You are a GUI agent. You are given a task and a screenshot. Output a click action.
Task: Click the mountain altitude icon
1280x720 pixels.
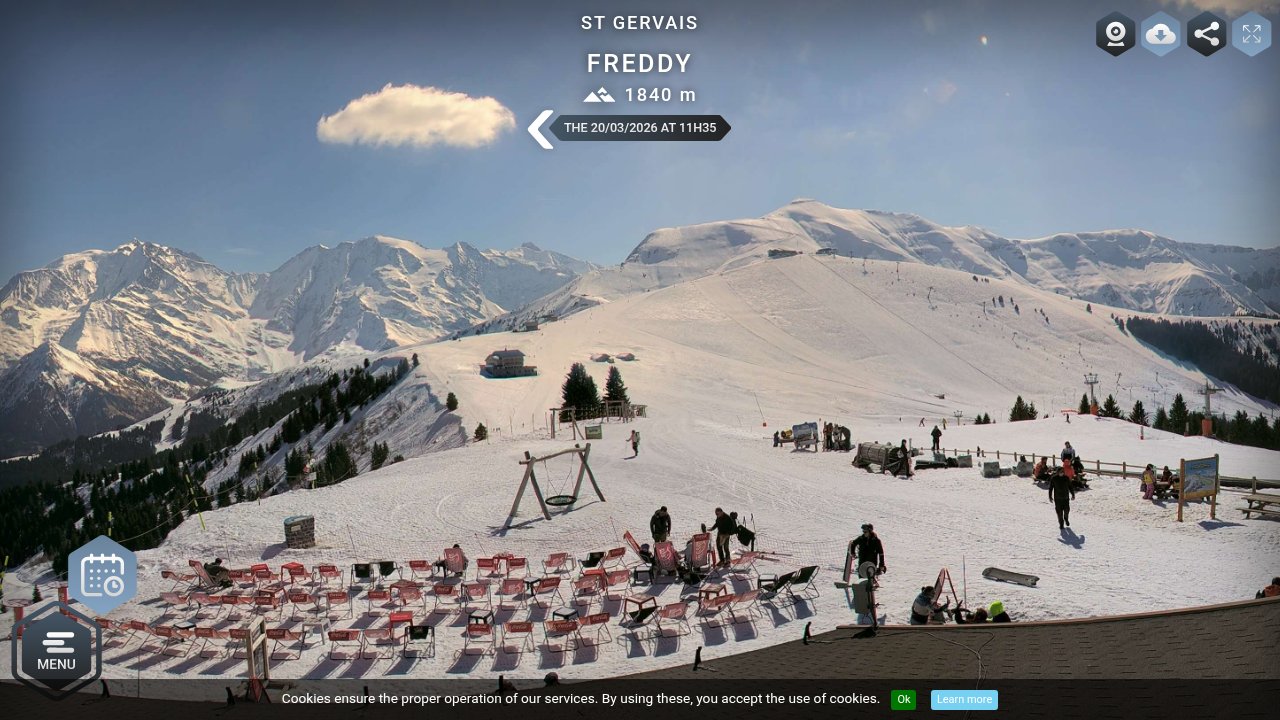click(x=599, y=95)
